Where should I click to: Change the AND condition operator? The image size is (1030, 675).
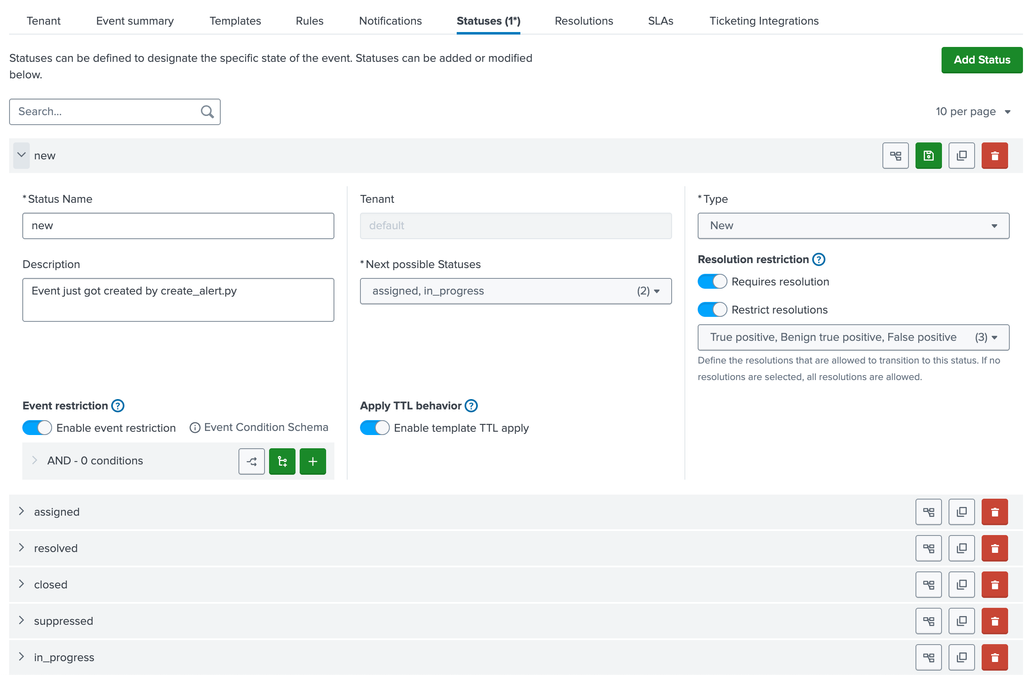point(251,461)
